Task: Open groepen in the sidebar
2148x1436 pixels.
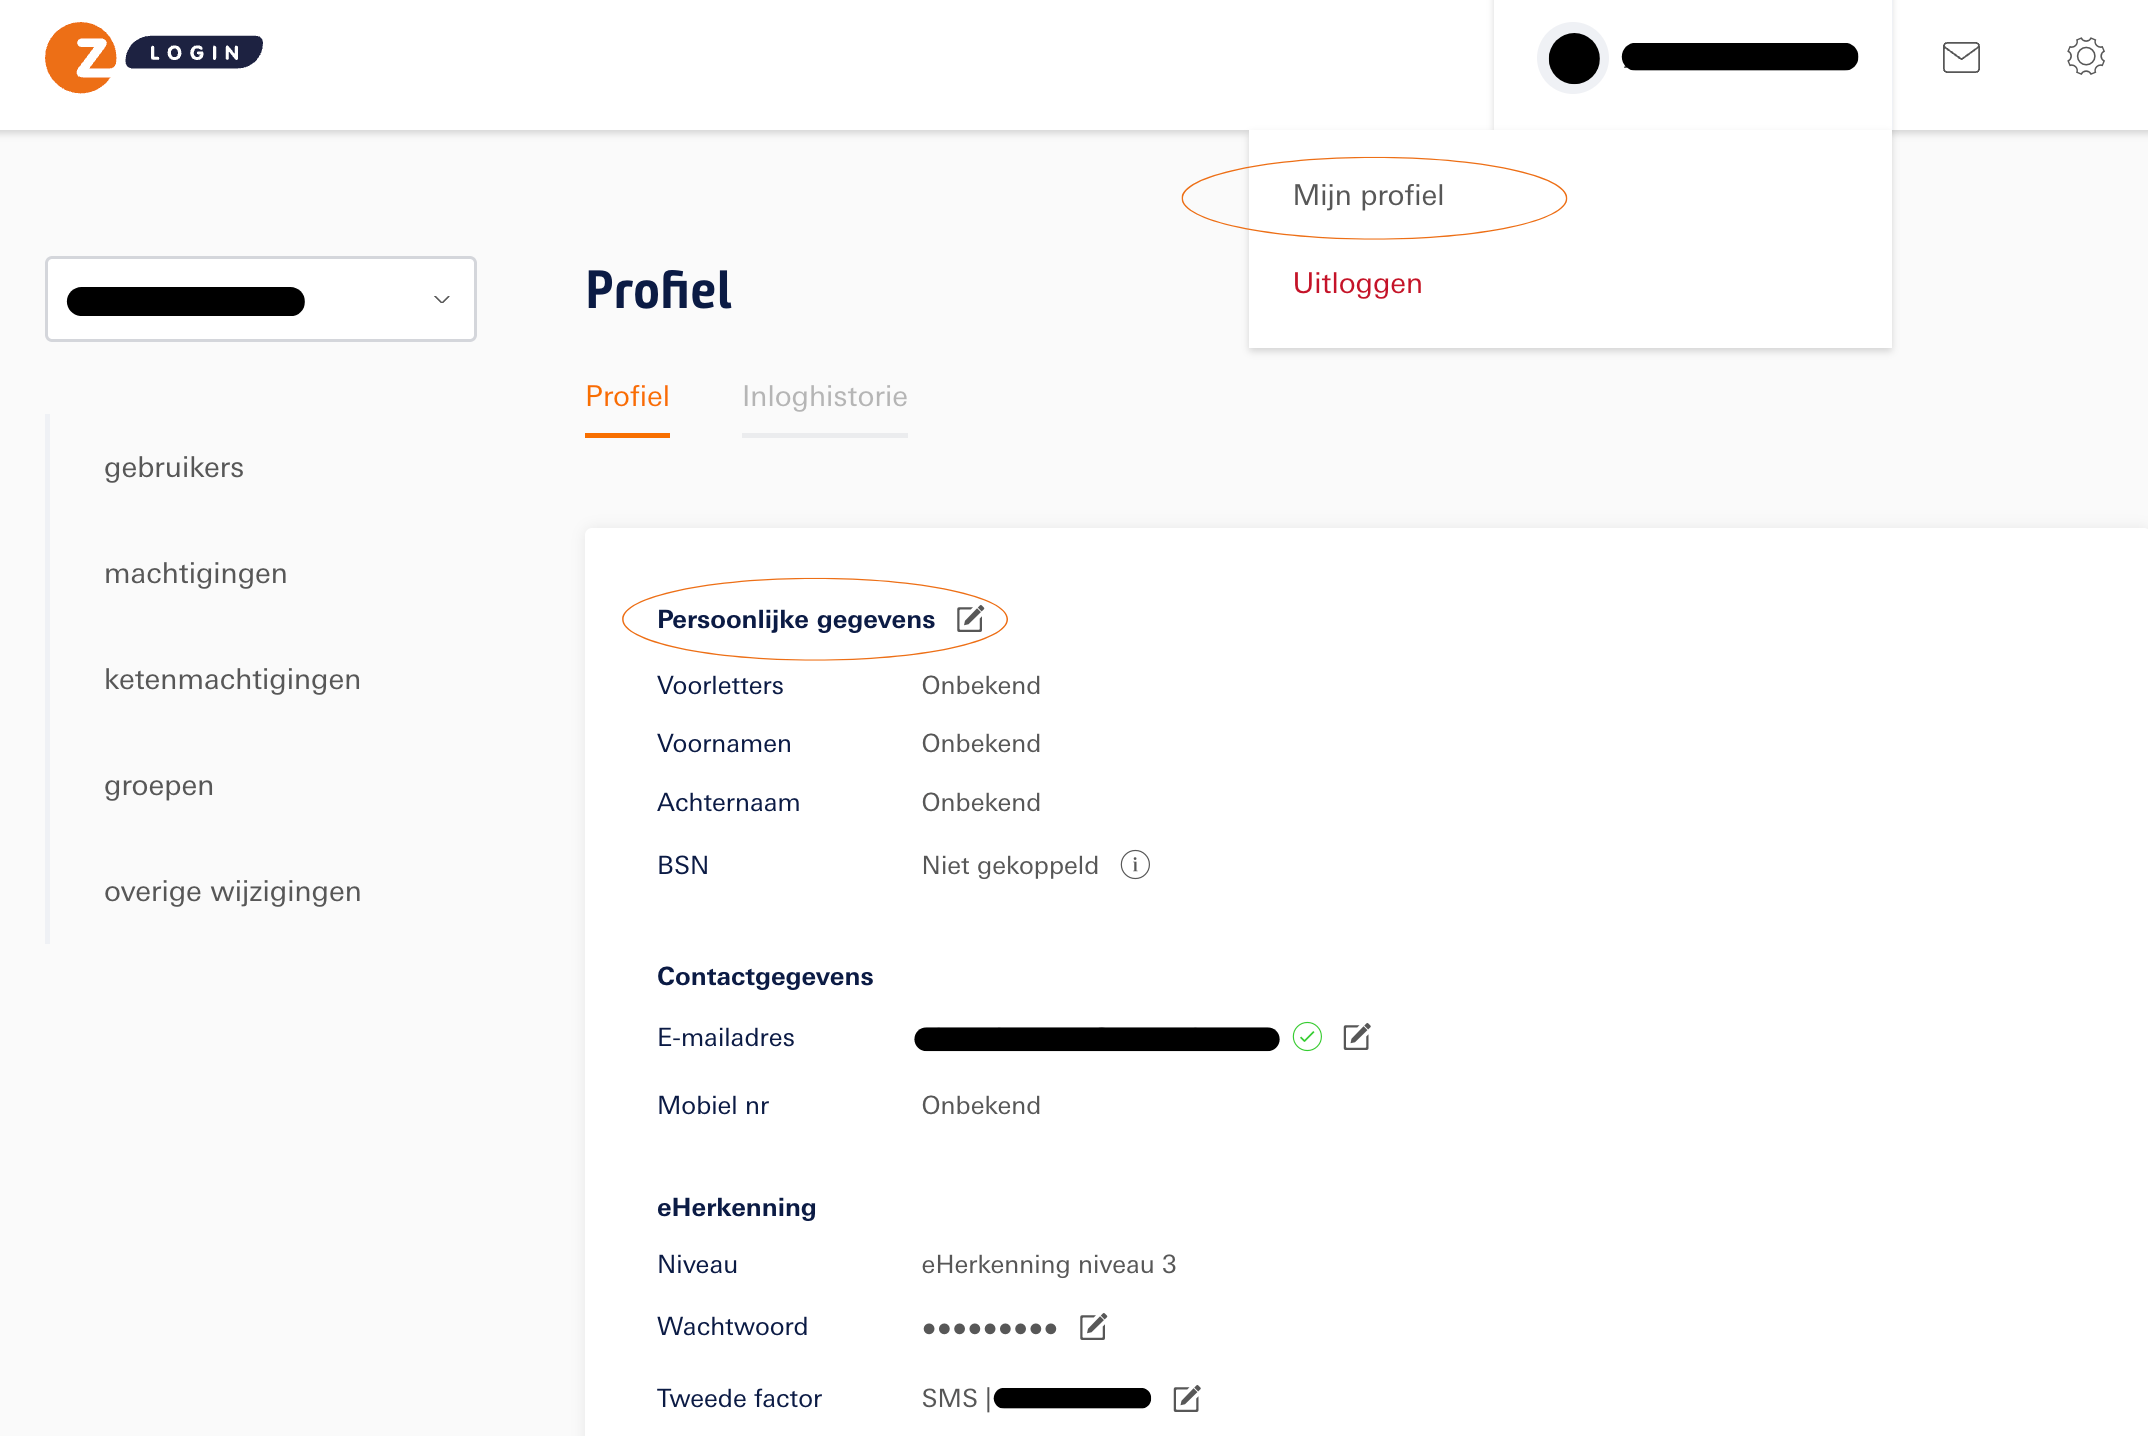Action: click(x=159, y=785)
